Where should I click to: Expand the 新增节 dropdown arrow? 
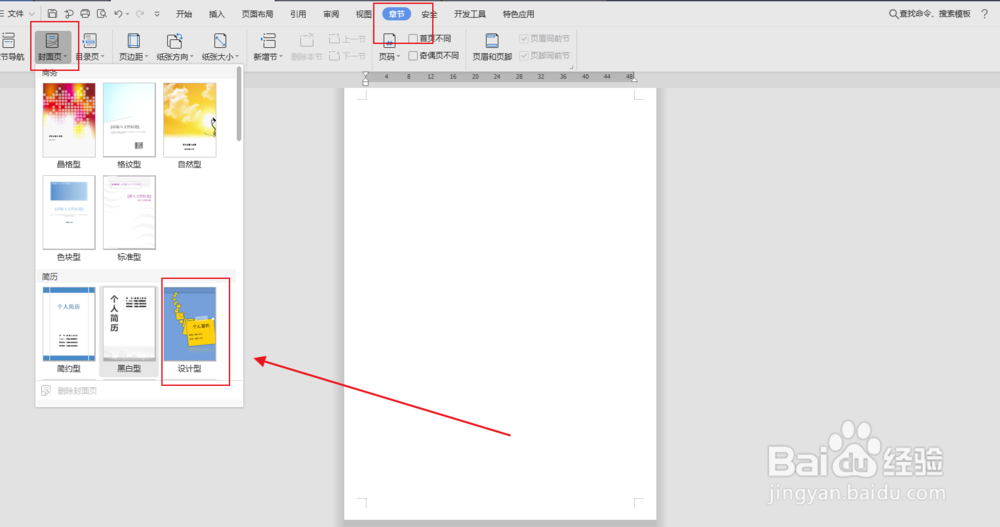(x=281, y=57)
